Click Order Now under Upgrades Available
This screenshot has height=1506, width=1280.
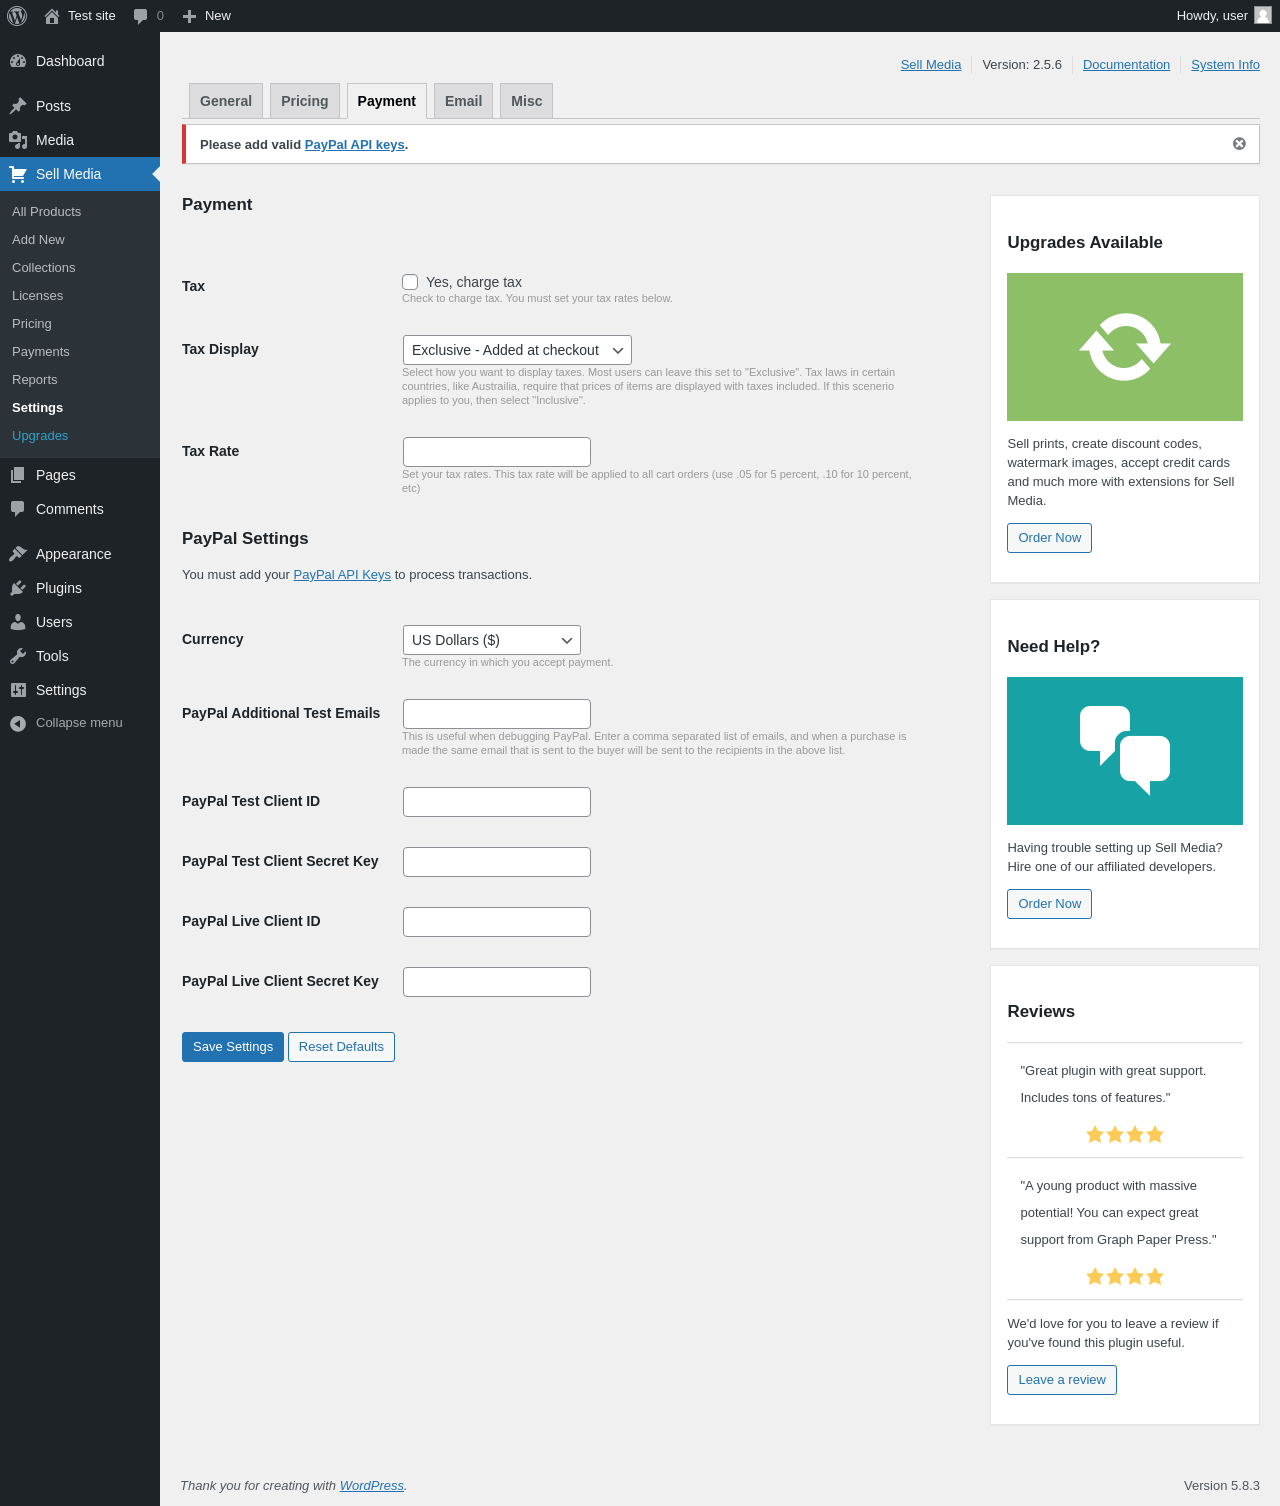pyautogui.click(x=1050, y=538)
